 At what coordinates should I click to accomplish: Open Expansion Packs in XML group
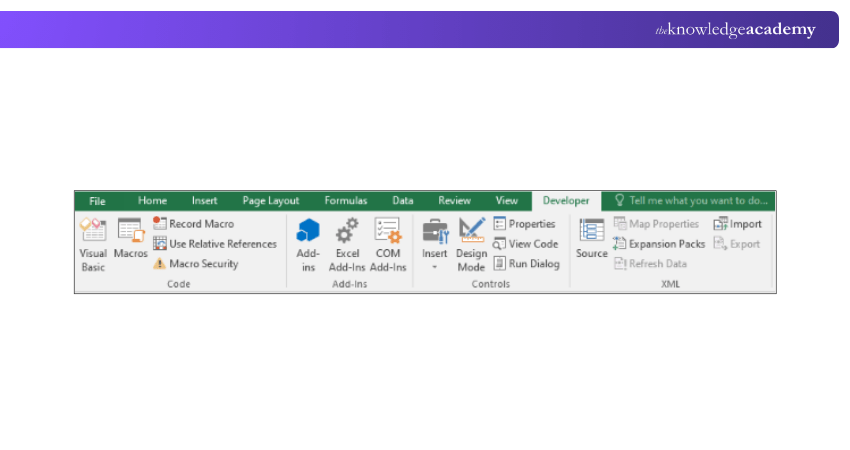coord(659,244)
